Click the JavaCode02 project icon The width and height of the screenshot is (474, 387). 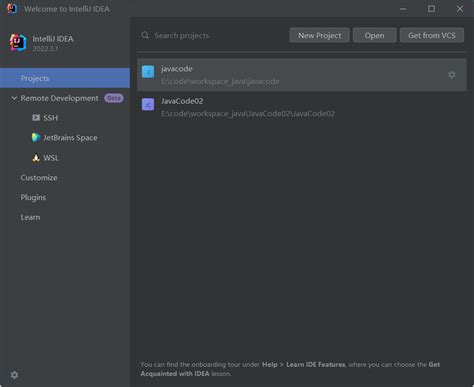(148, 104)
